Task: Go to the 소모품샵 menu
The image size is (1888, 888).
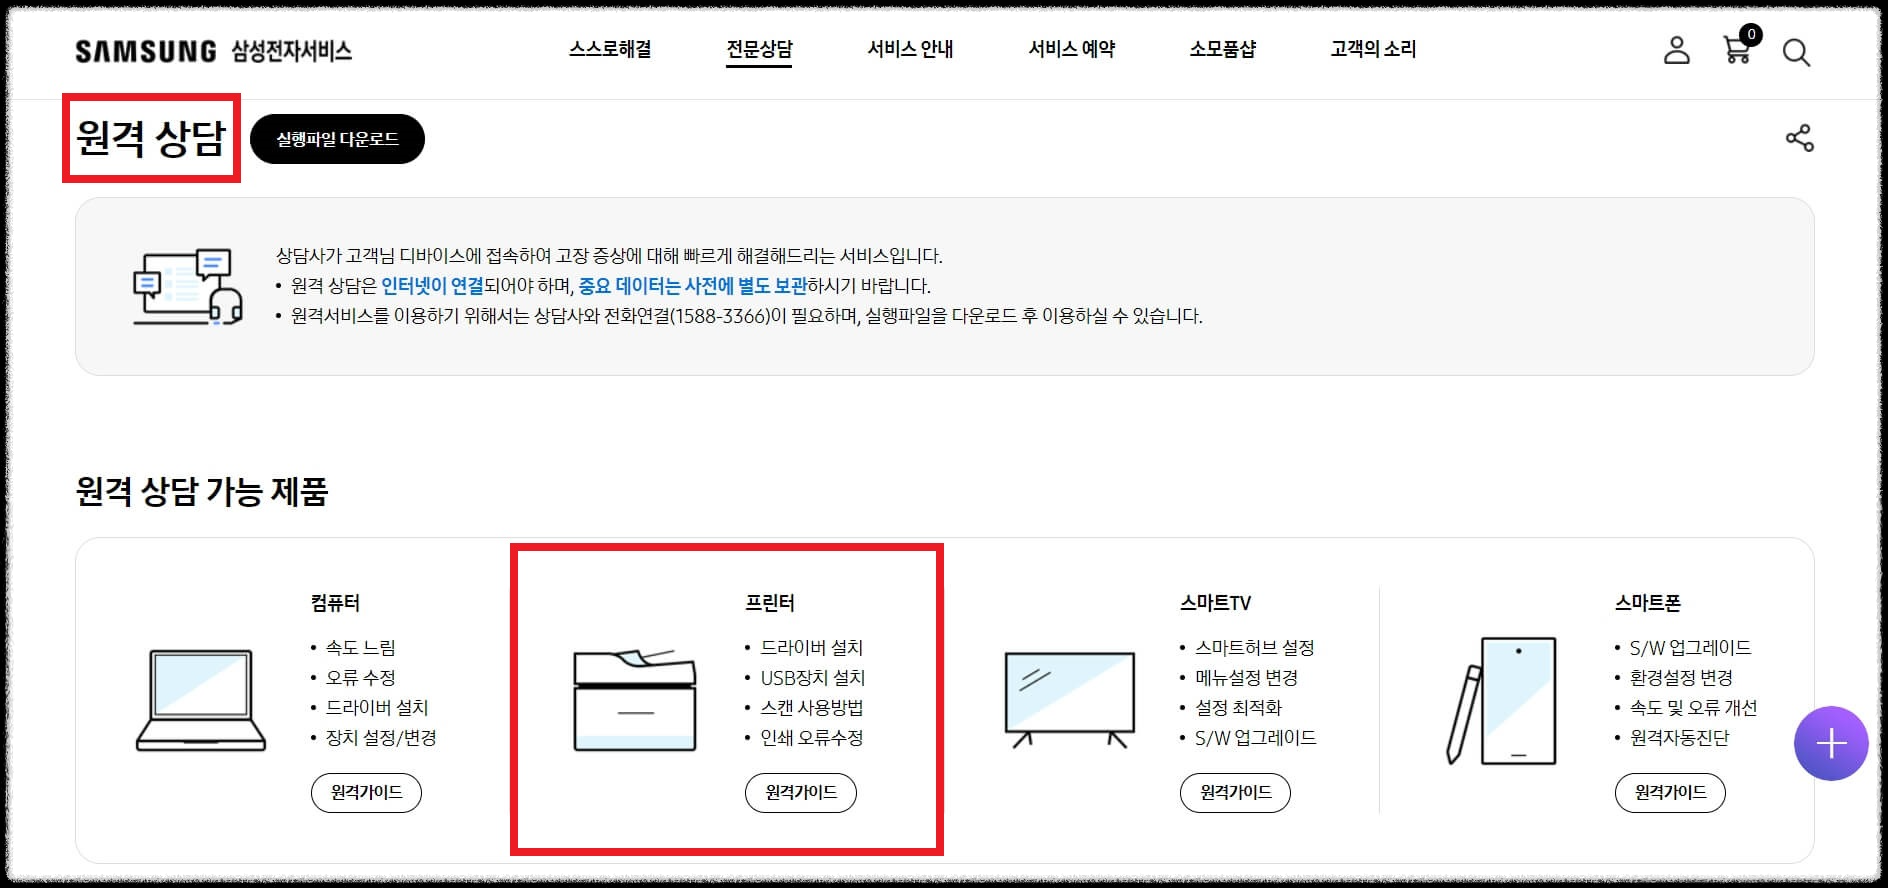Action: (1222, 49)
